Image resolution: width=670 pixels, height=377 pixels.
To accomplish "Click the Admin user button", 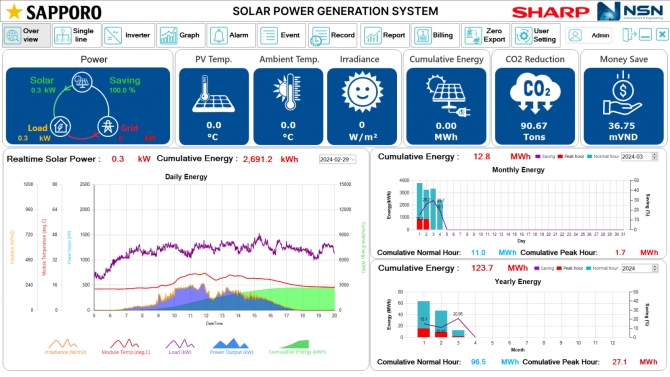I will [x=590, y=35].
